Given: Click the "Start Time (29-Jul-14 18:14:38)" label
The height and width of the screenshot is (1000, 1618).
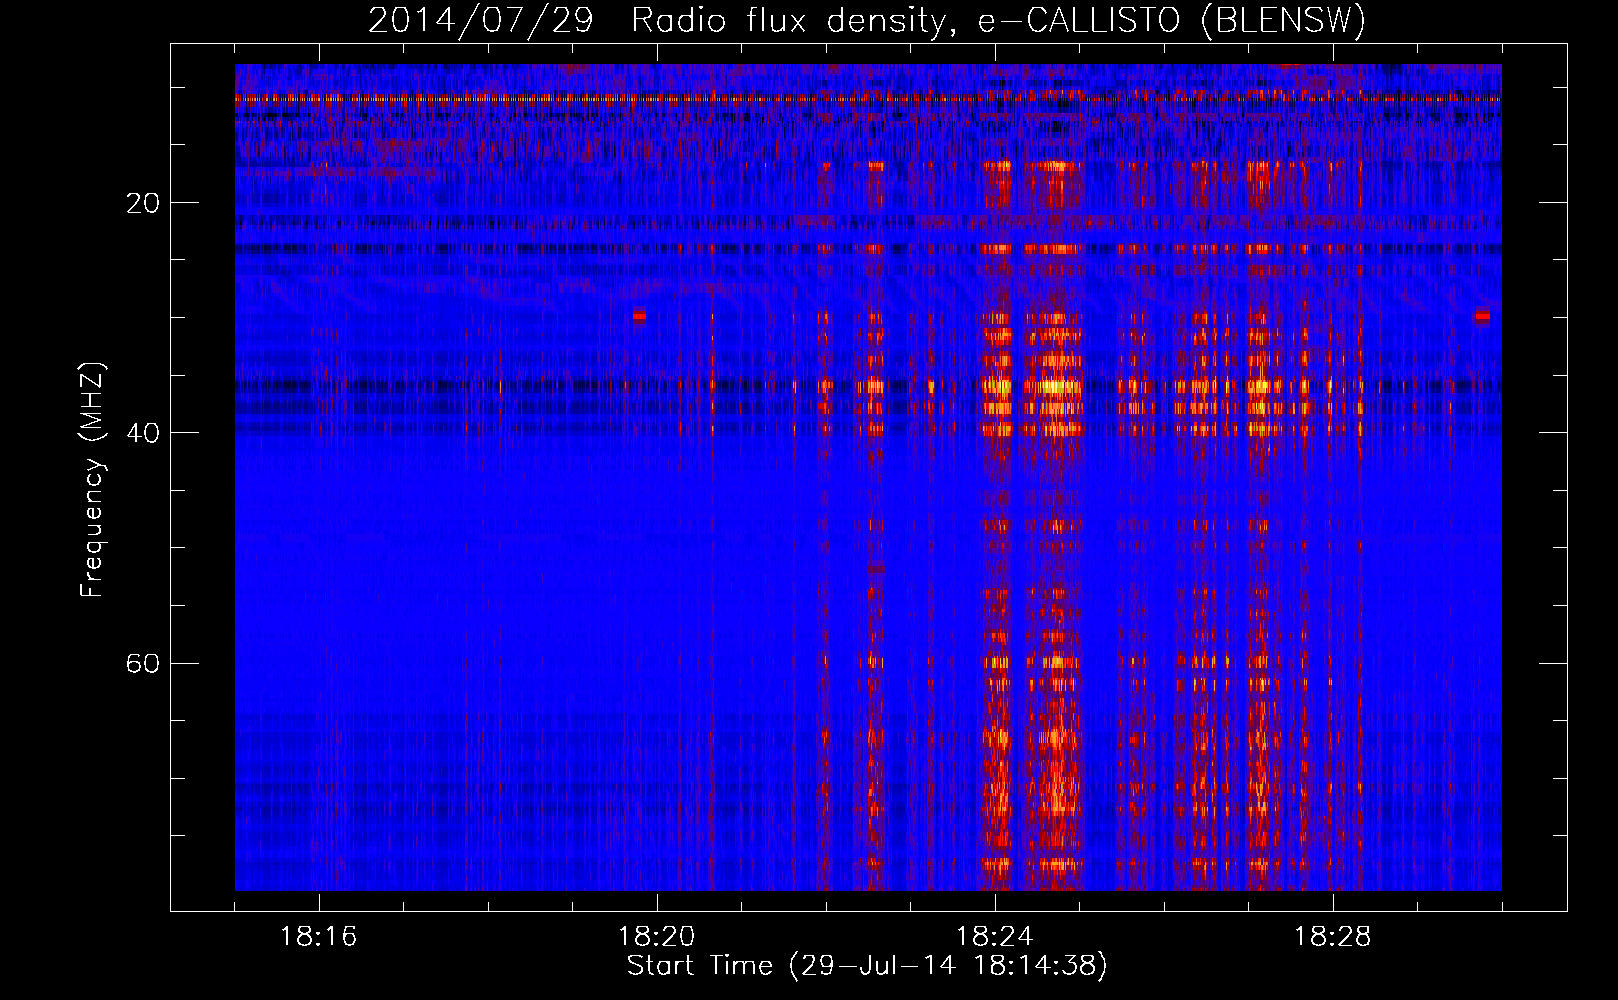Looking at the screenshot, I should coord(867,966).
